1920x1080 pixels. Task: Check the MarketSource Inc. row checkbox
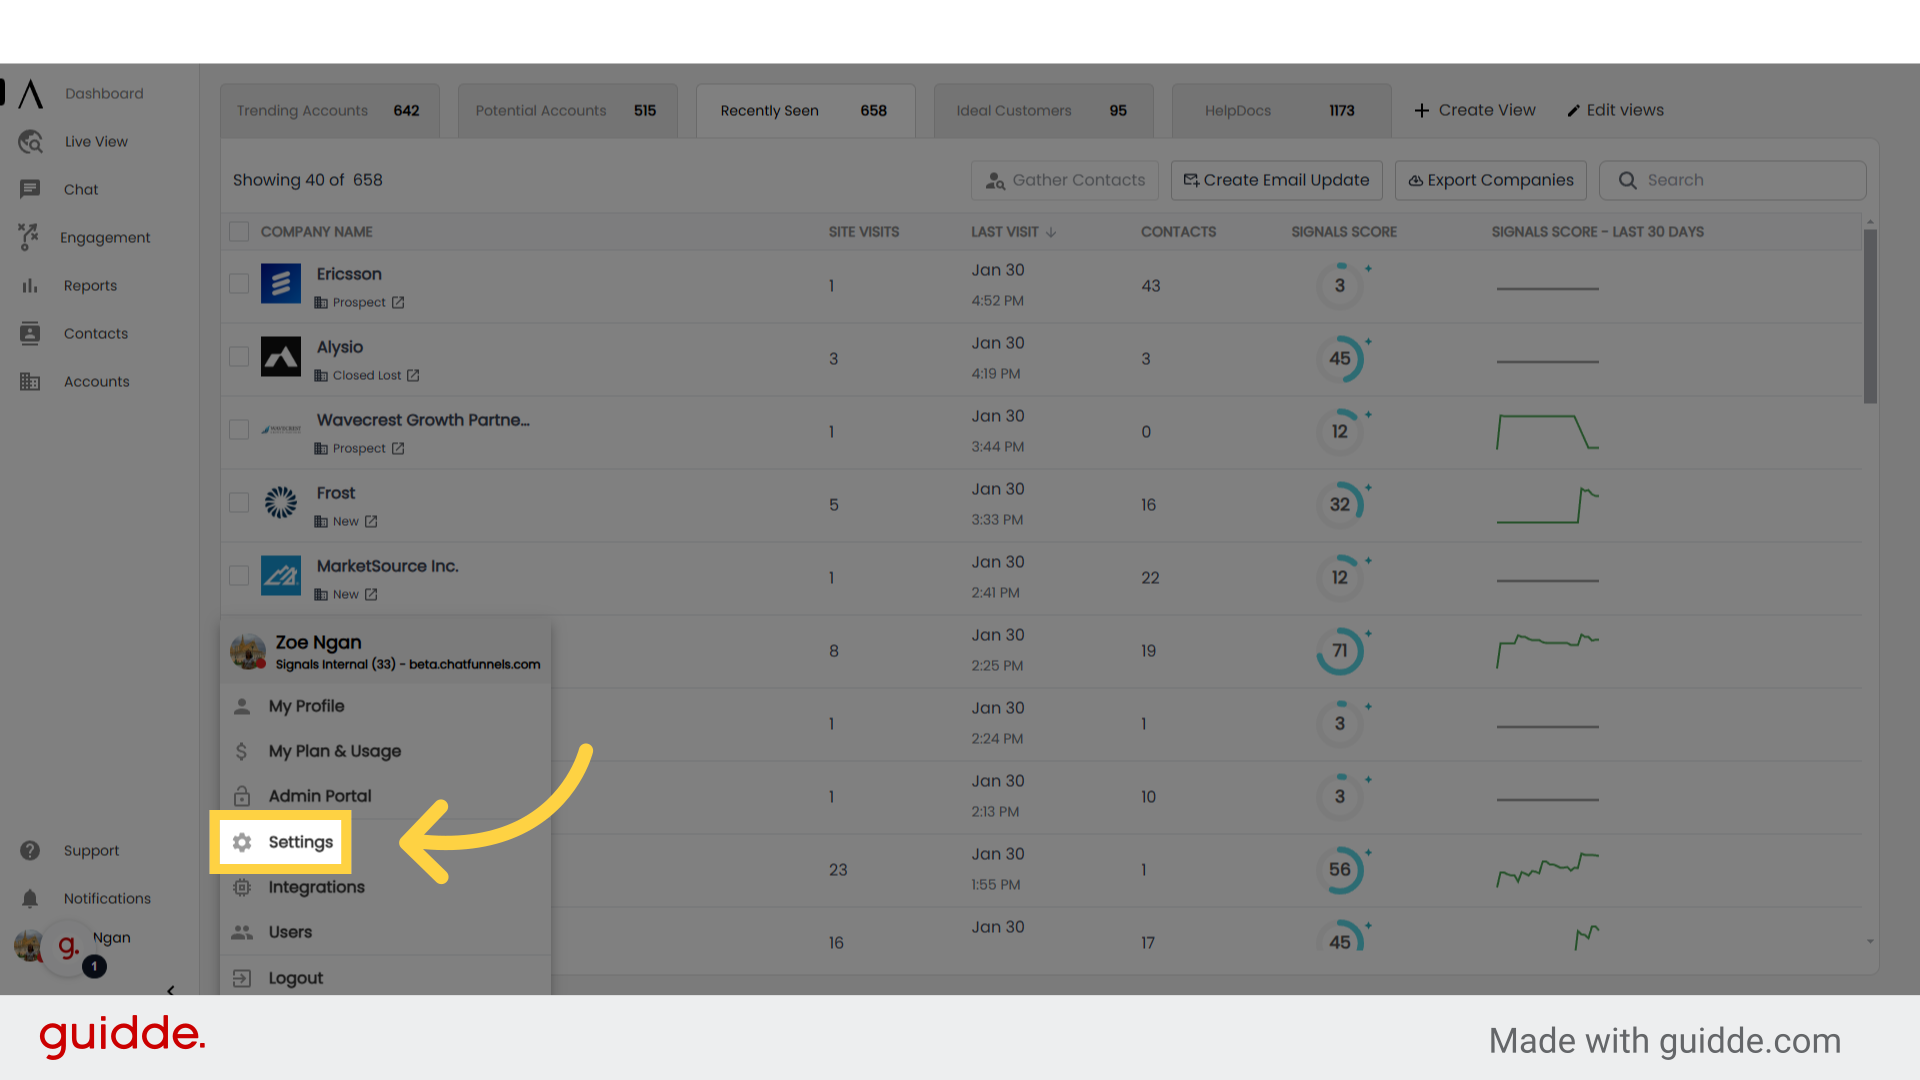point(239,576)
